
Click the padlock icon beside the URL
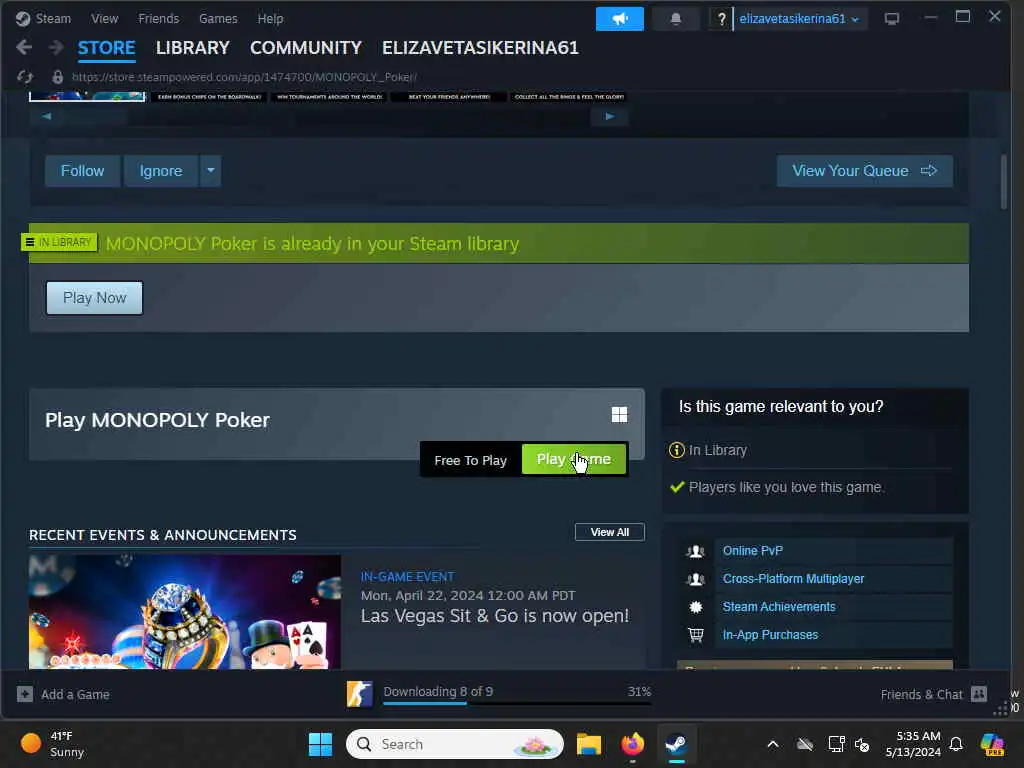(57, 77)
